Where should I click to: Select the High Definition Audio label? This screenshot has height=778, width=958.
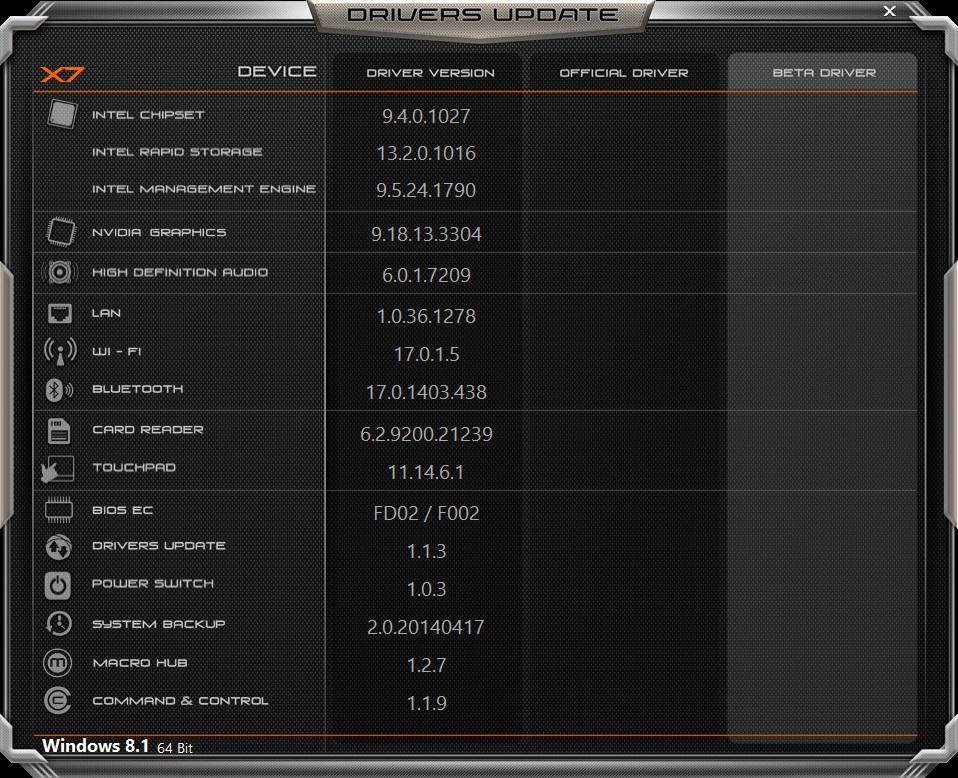point(180,272)
